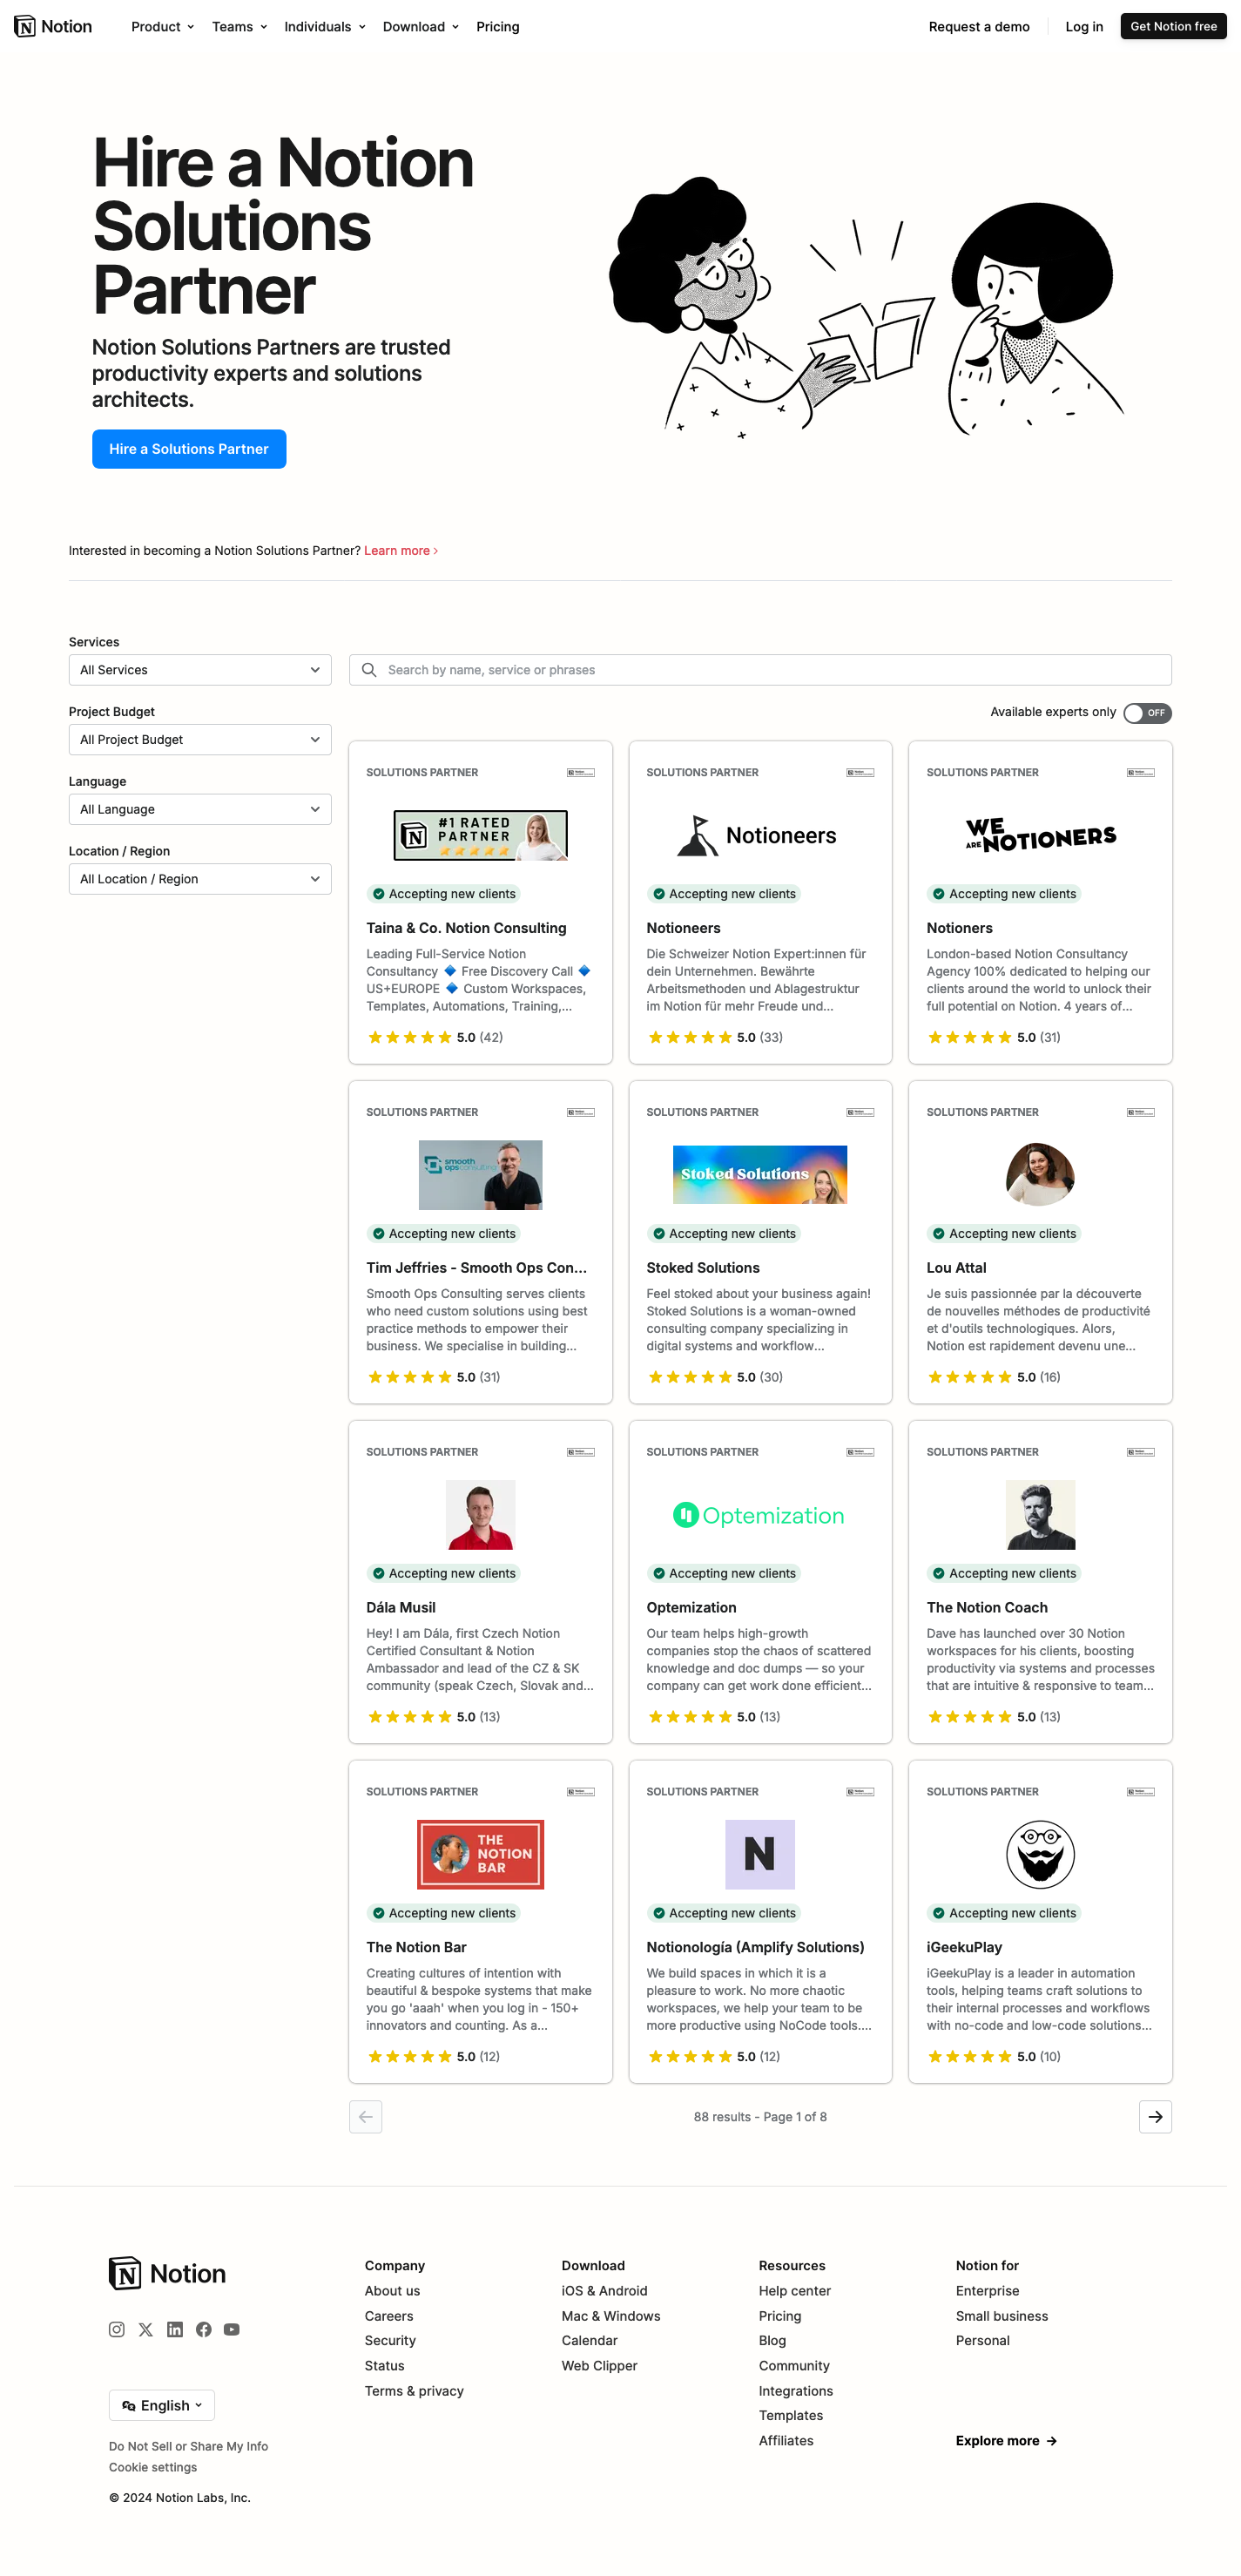This screenshot has height=2576, width=1241.
Task: Click Affiliates footer link
Action: tap(786, 2441)
